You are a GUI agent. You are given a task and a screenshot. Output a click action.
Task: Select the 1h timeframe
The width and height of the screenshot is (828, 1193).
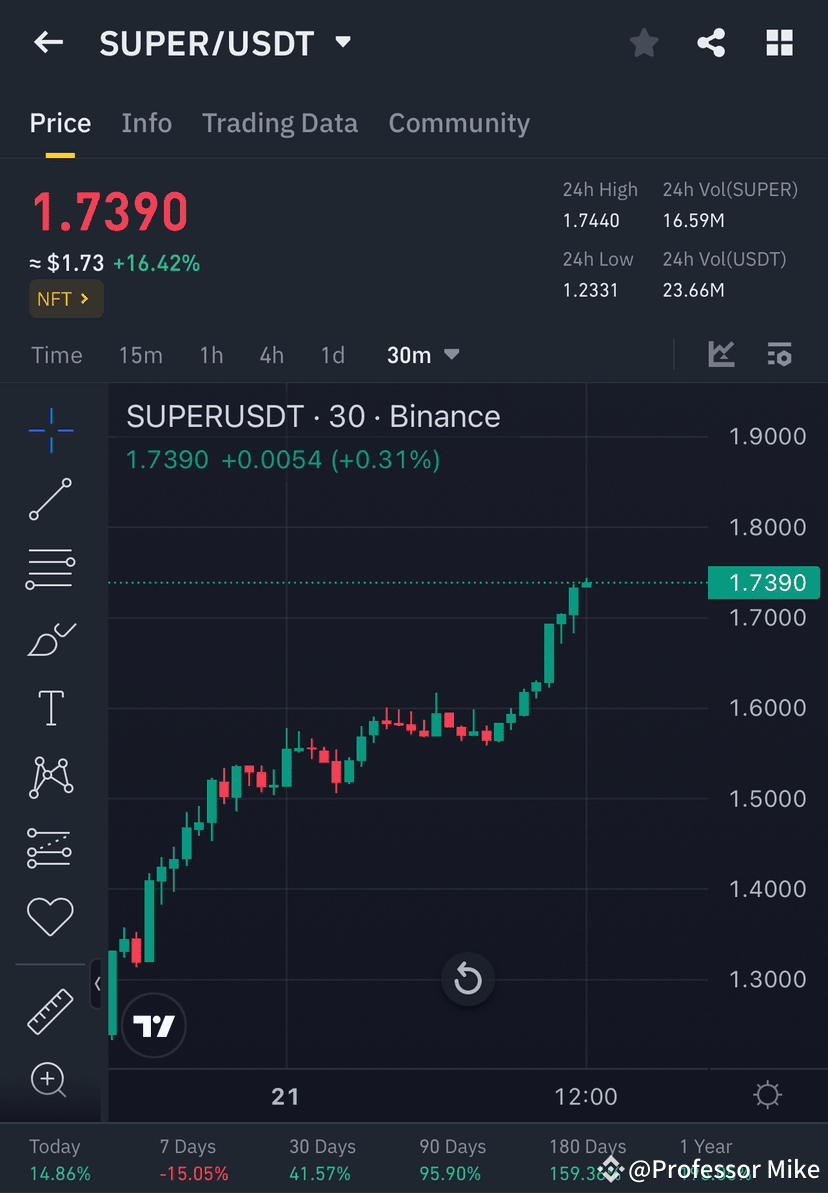click(211, 354)
